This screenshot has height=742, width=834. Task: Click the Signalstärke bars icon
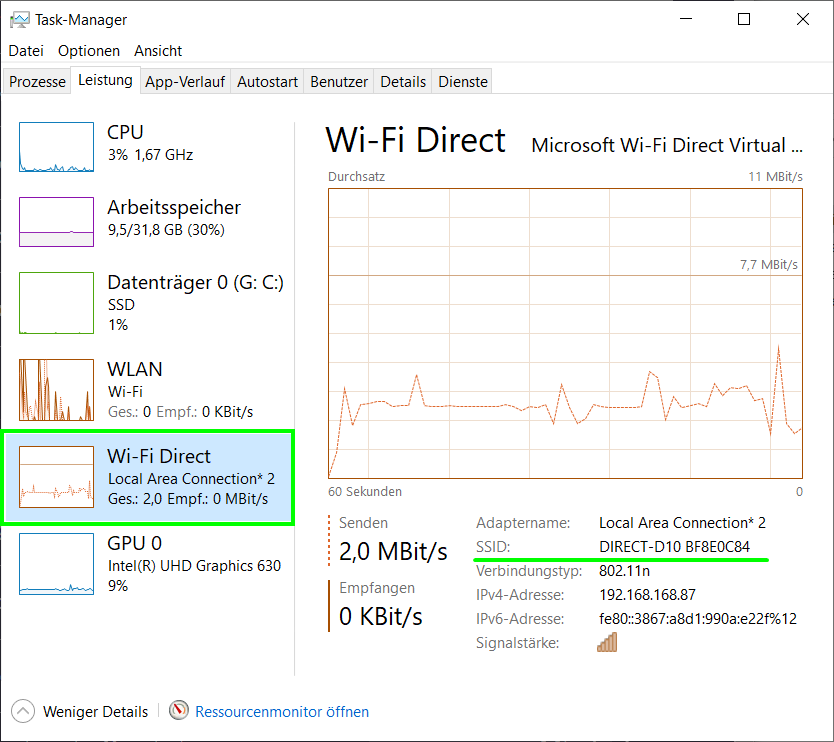607,642
